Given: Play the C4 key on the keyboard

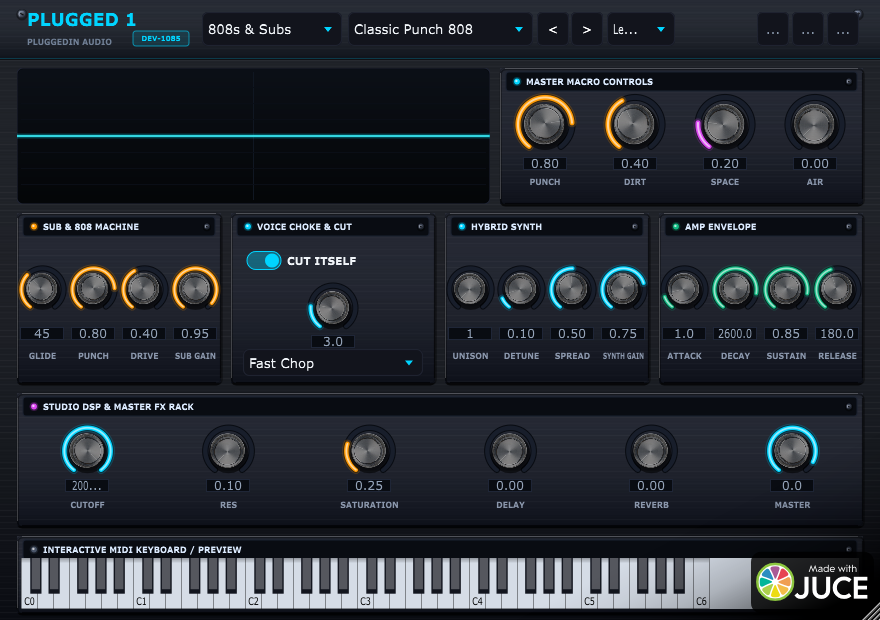Looking at the screenshot, I should click(x=477, y=600).
